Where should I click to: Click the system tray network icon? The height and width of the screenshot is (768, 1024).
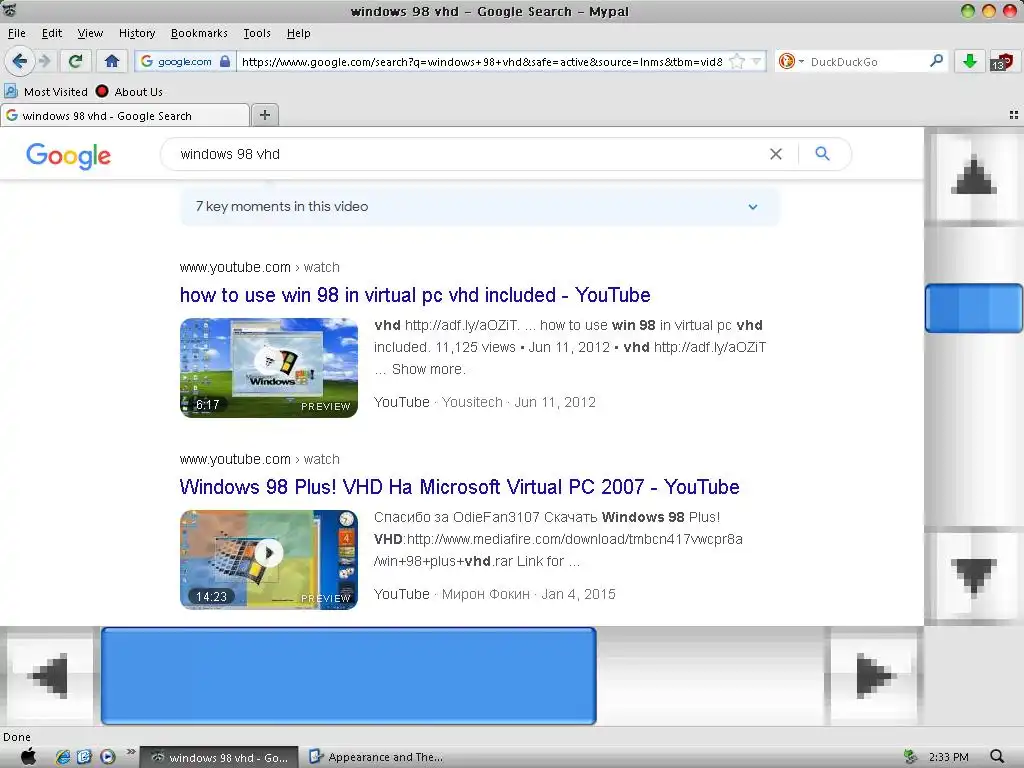point(910,757)
